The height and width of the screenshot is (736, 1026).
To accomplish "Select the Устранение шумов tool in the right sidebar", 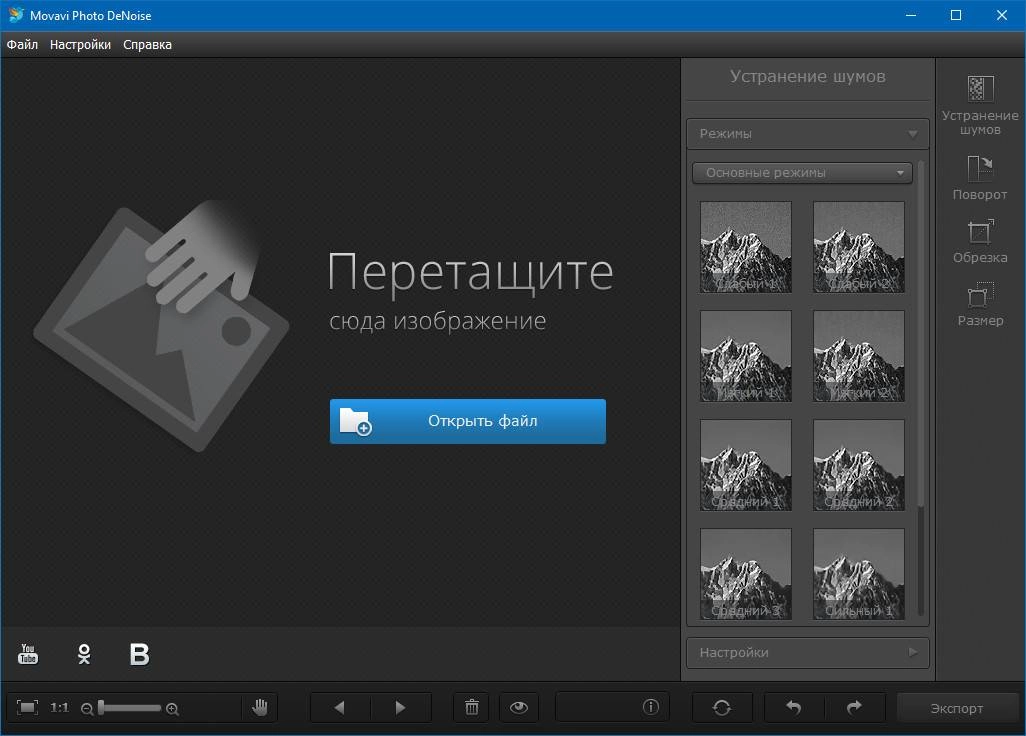I will (x=980, y=105).
